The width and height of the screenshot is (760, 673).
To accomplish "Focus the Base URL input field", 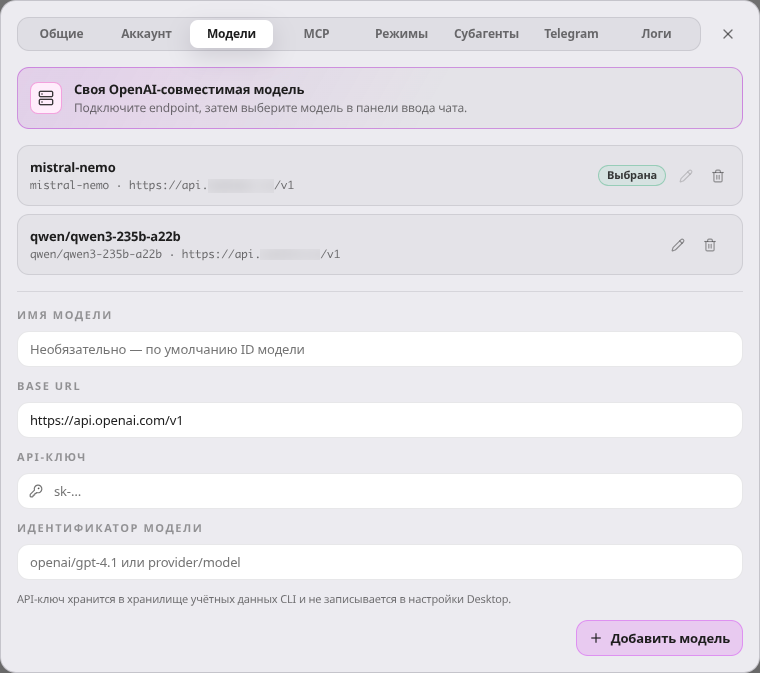I will (380, 420).
